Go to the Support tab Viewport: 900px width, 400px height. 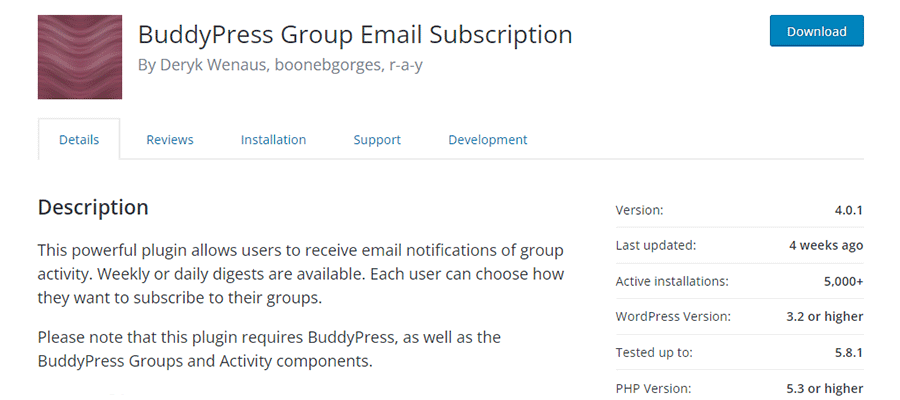pyautogui.click(x=377, y=140)
